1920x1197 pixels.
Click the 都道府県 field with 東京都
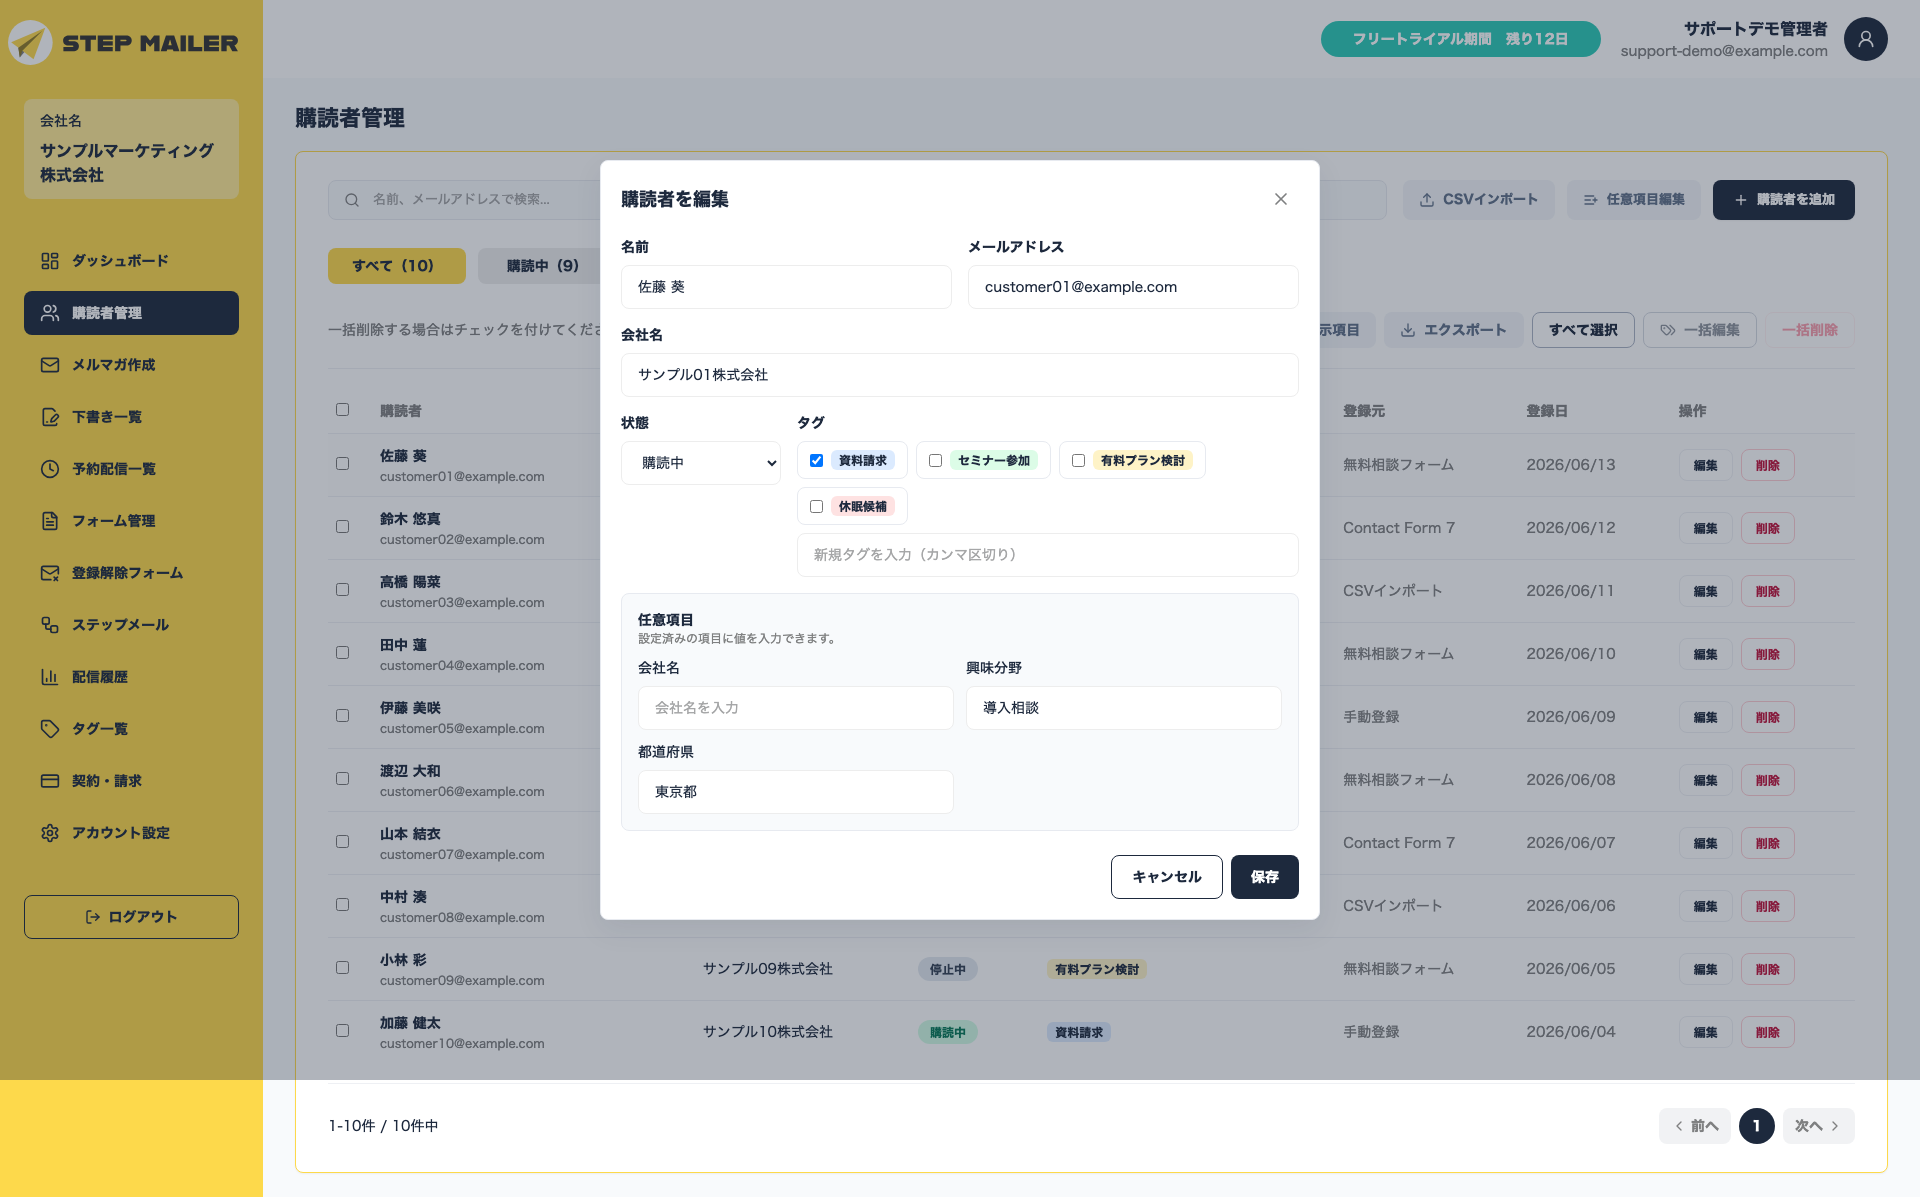tap(796, 792)
